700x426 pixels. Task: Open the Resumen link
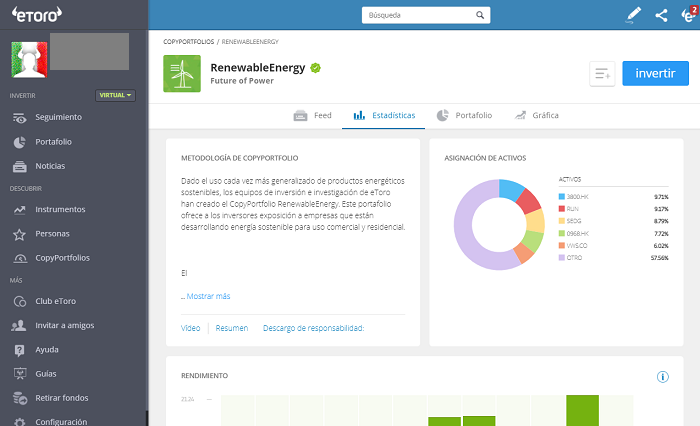pos(232,328)
